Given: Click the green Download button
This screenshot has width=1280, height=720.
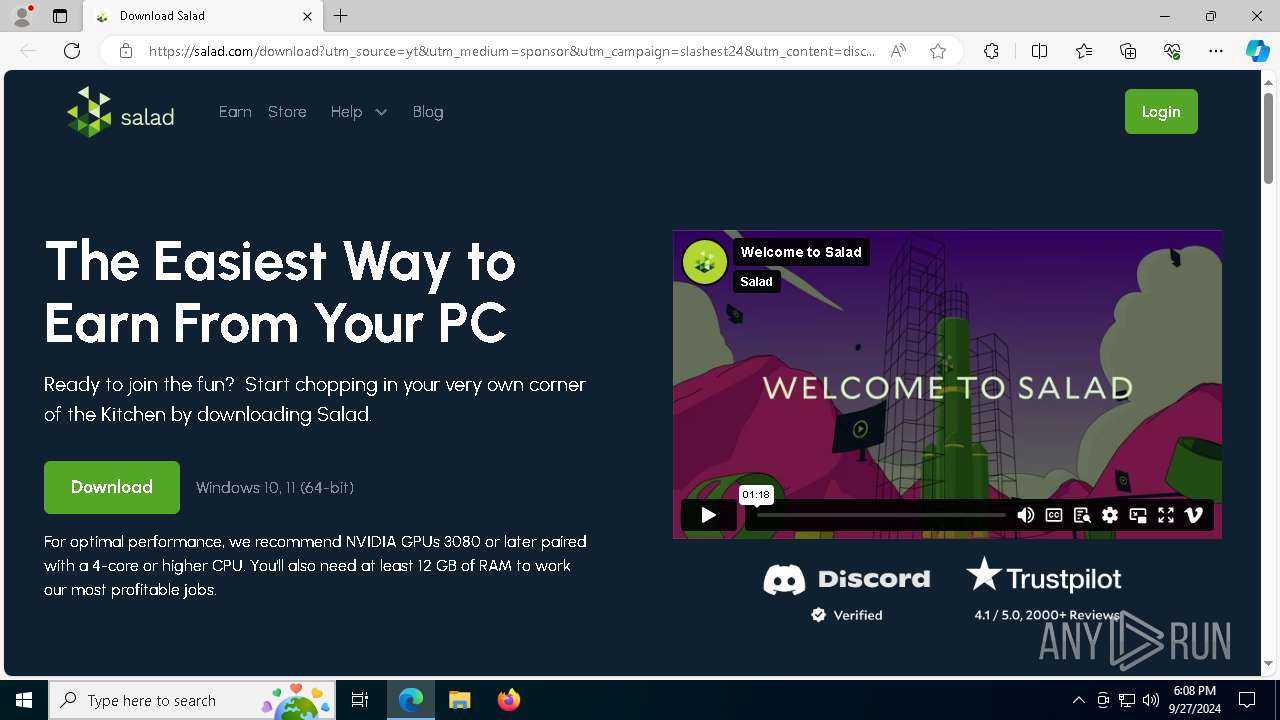Looking at the screenshot, I should [x=112, y=487].
